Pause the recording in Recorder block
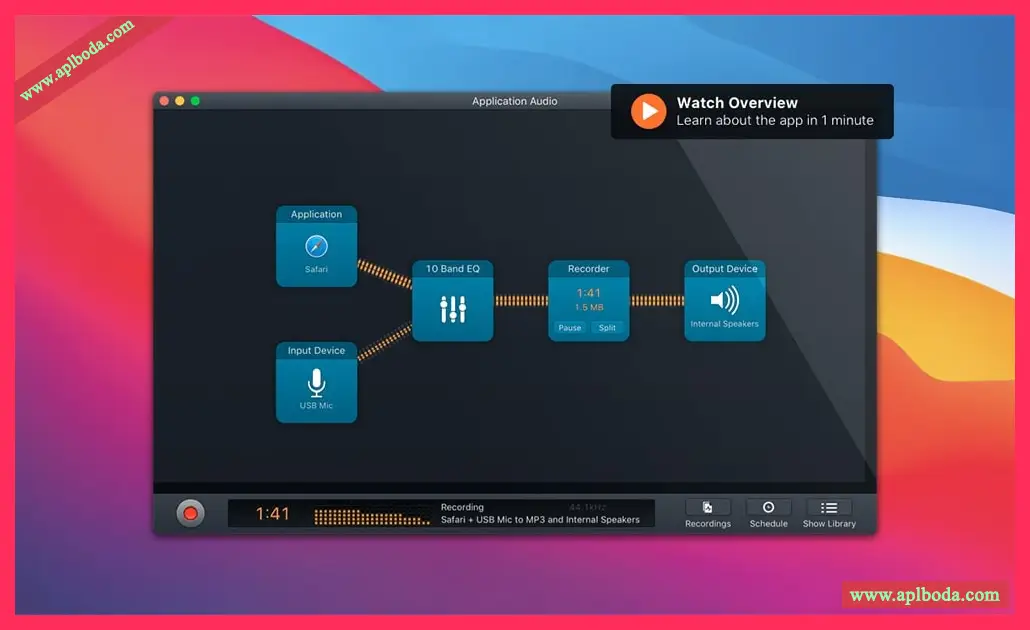This screenshot has width=1030, height=630. coord(570,328)
